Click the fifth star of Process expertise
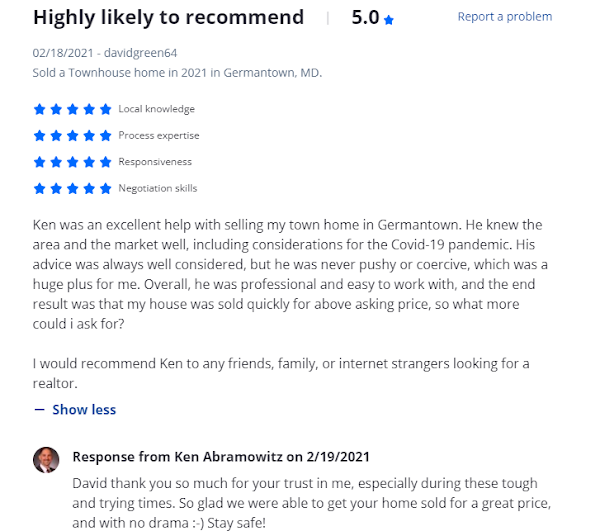The image size is (600, 531). pos(105,135)
